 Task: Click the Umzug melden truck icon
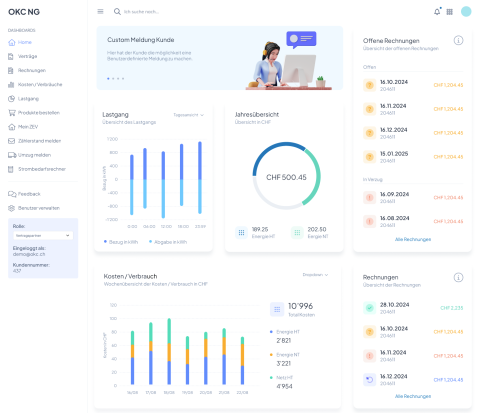point(12,155)
